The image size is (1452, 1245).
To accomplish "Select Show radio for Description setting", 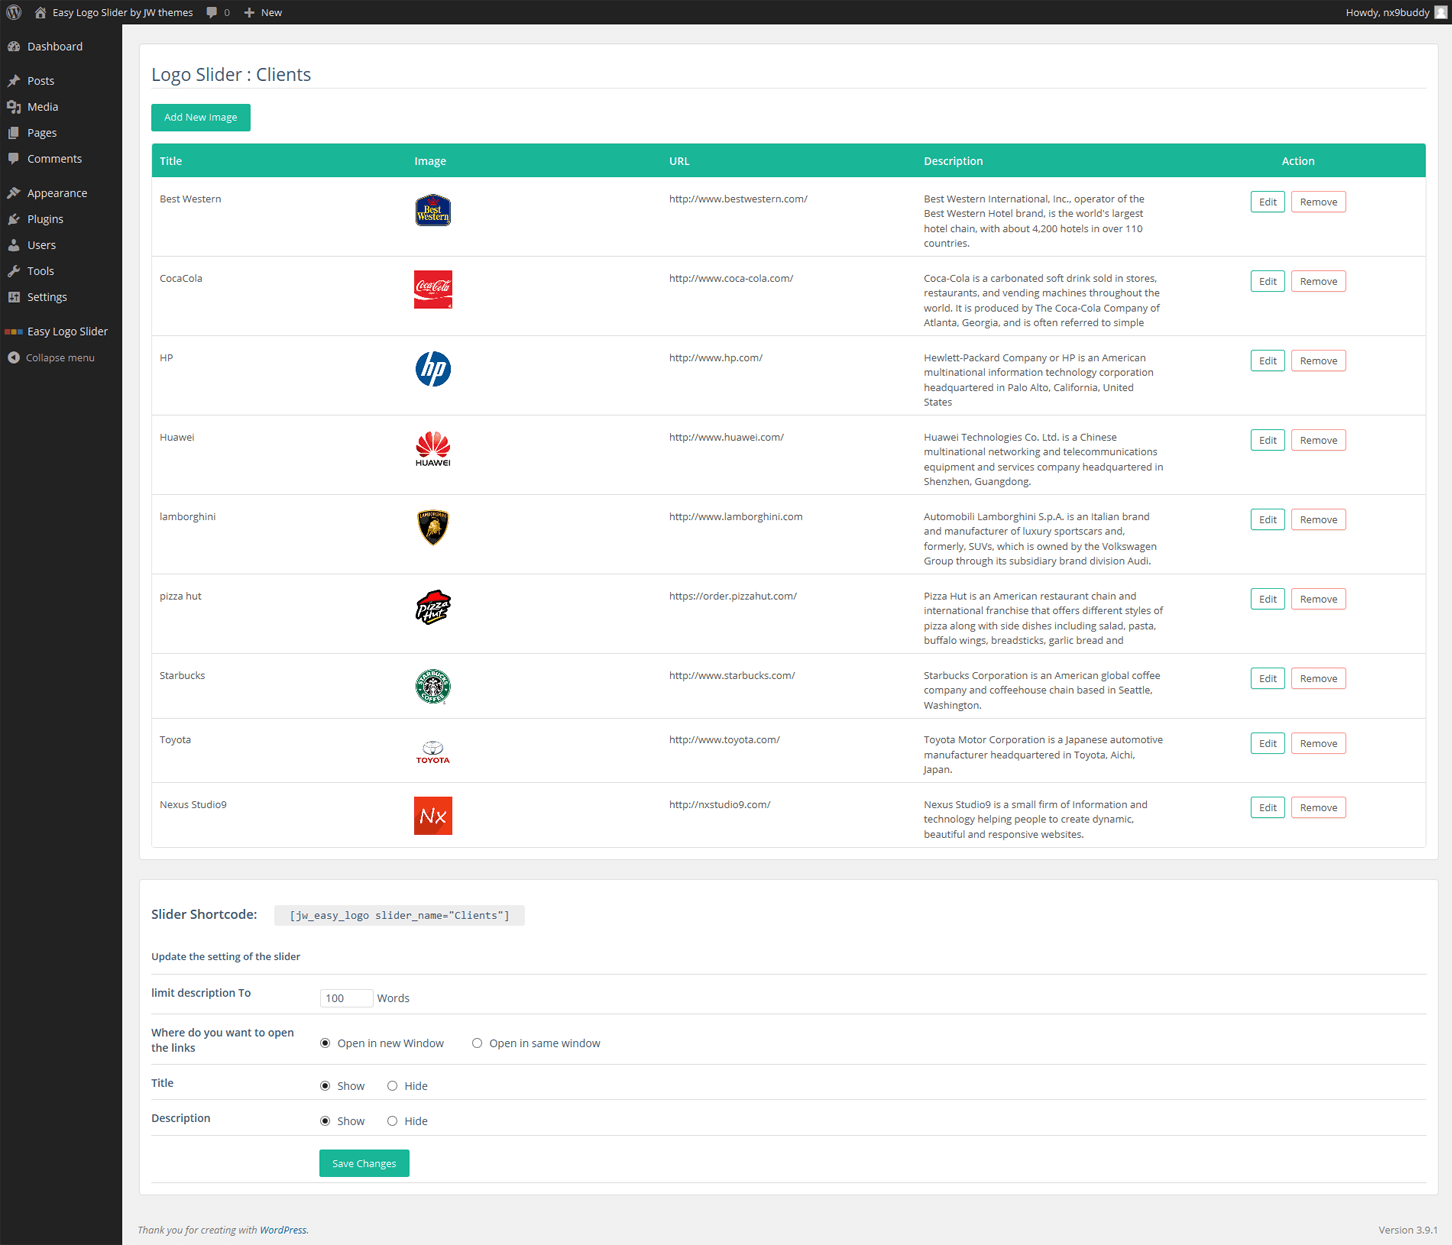I will click(x=325, y=1121).
